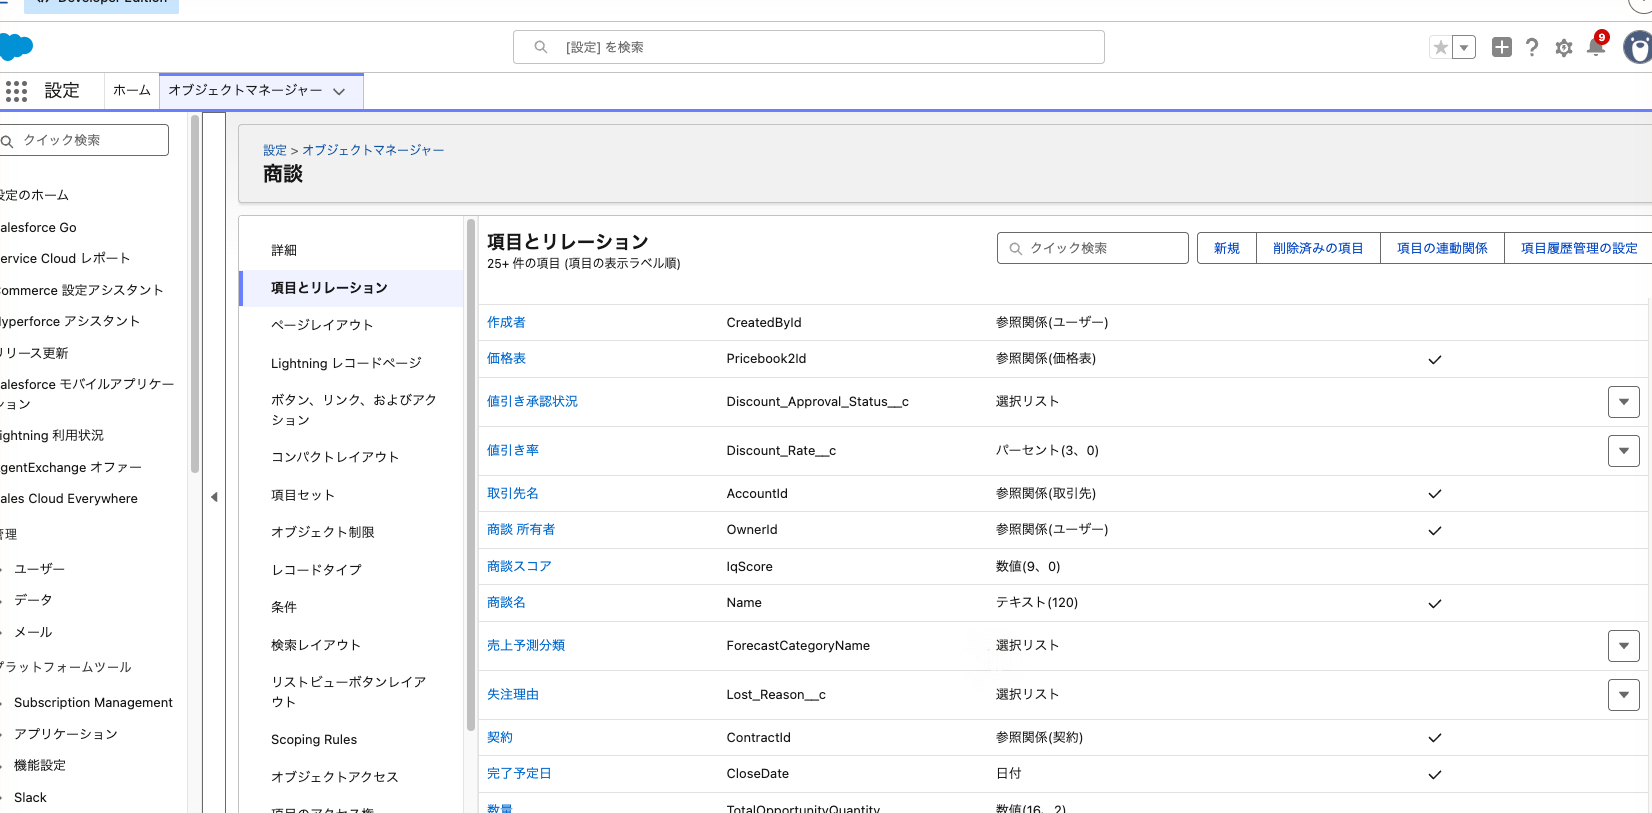1652x813 pixels.
Task: Select the オブジェクトマネージャー tab
Action: 245,90
